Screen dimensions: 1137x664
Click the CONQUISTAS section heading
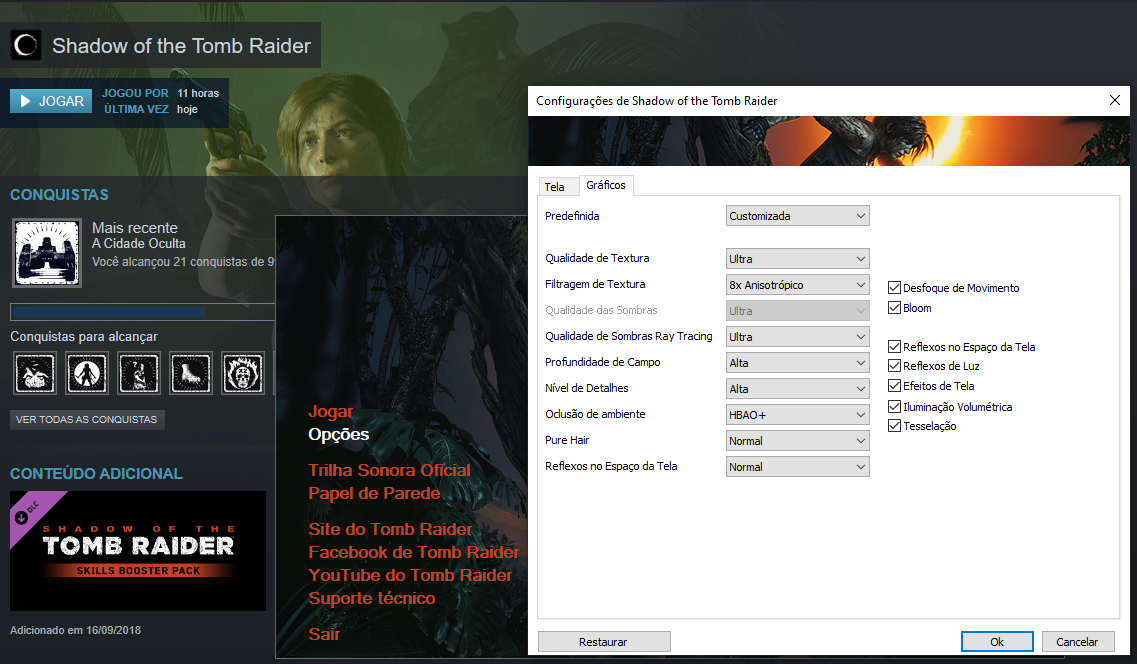pos(59,195)
